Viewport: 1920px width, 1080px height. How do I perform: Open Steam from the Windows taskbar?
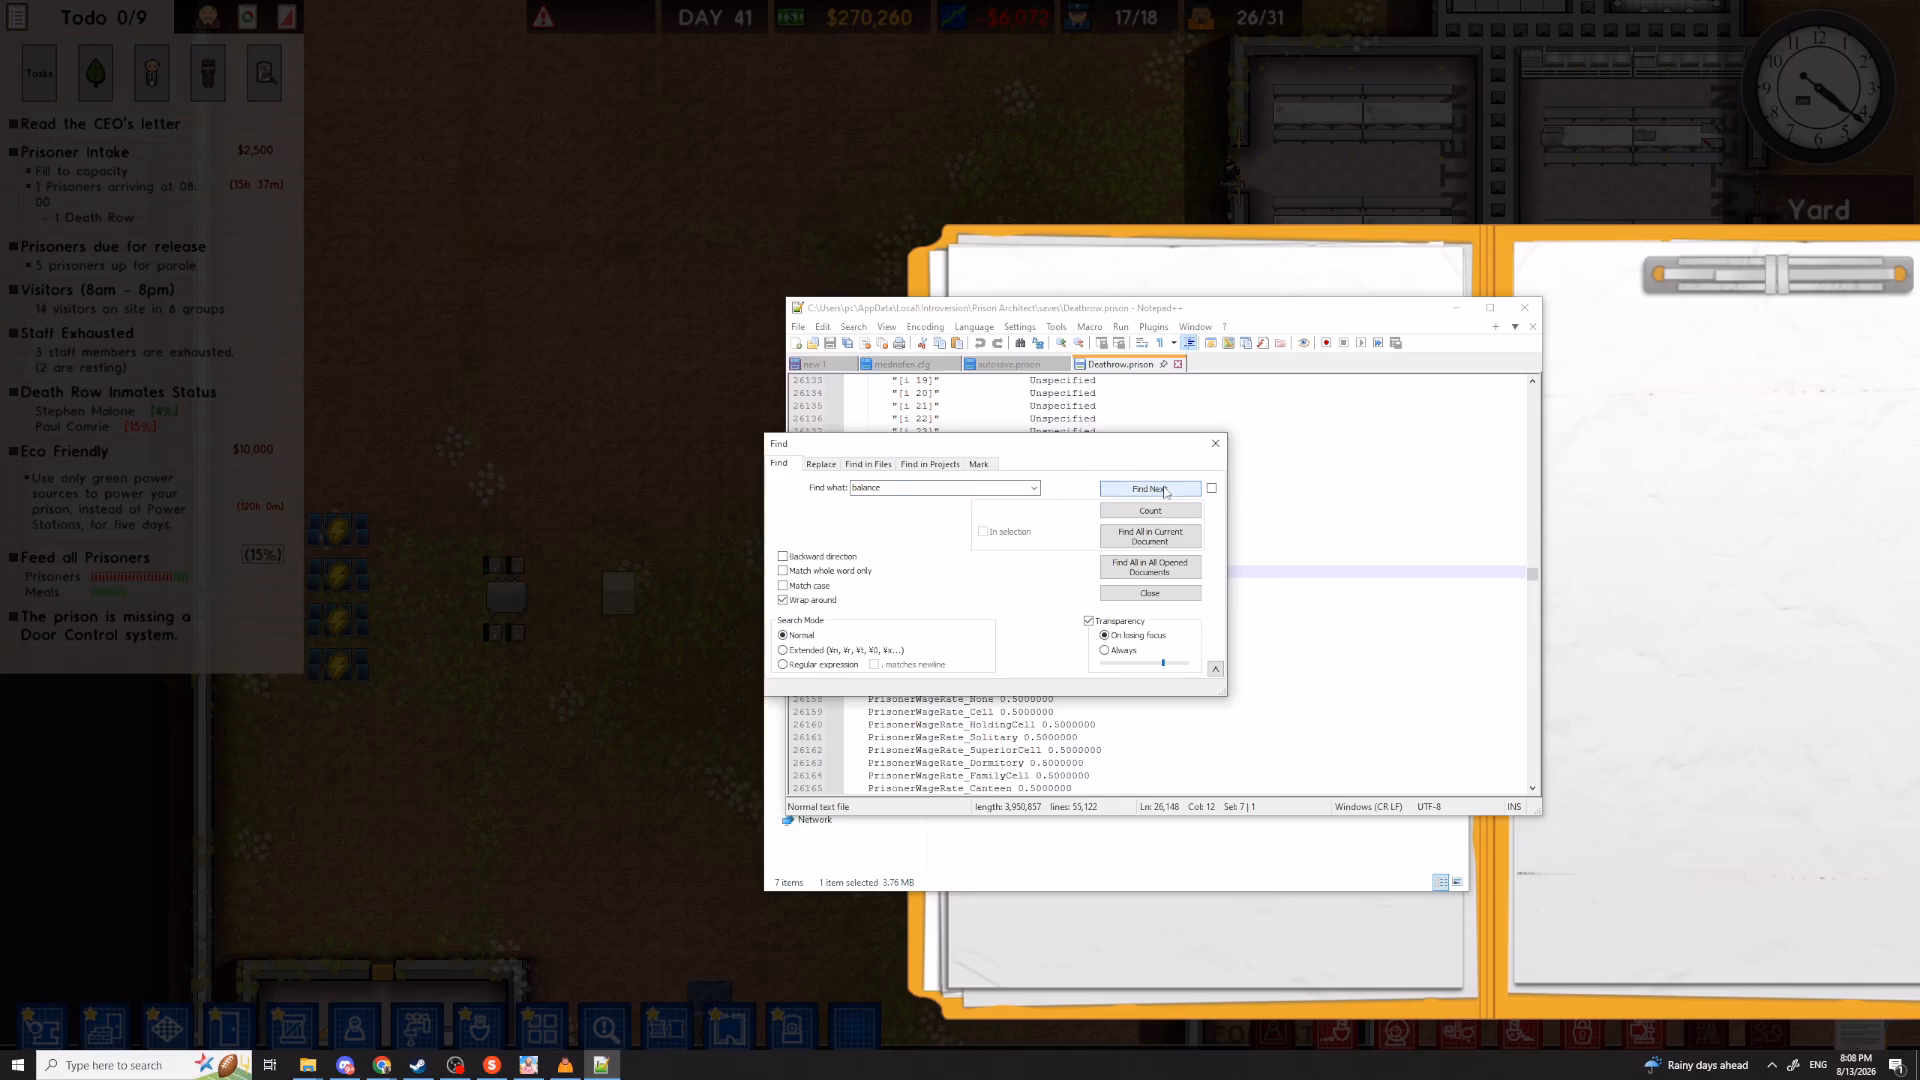pyautogui.click(x=418, y=1065)
